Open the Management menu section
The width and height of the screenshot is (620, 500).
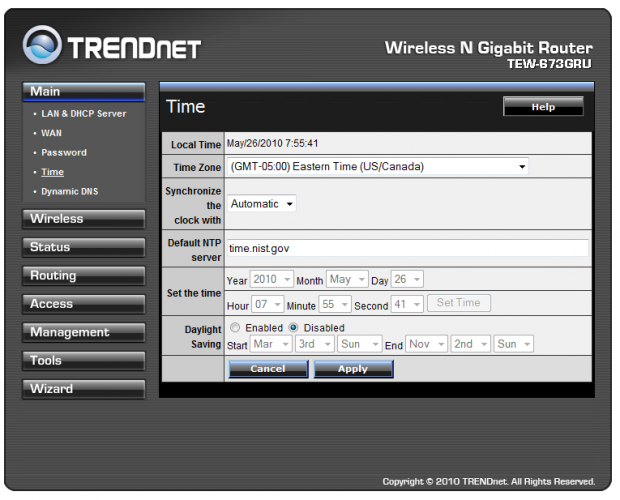point(84,332)
